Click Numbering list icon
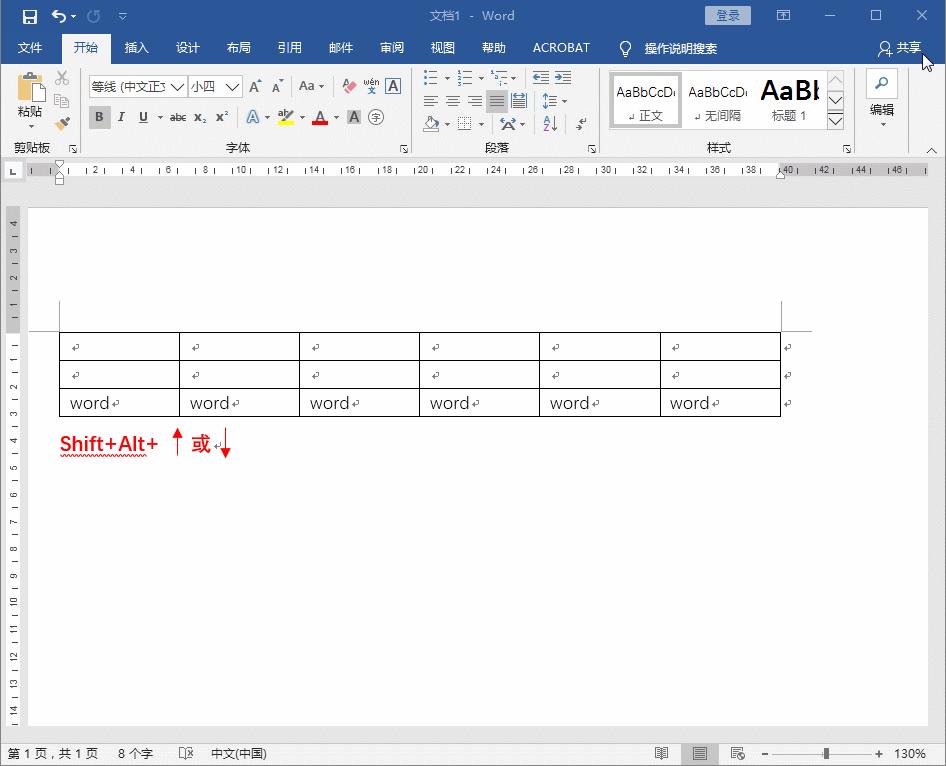946x766 pixels. 465,77
